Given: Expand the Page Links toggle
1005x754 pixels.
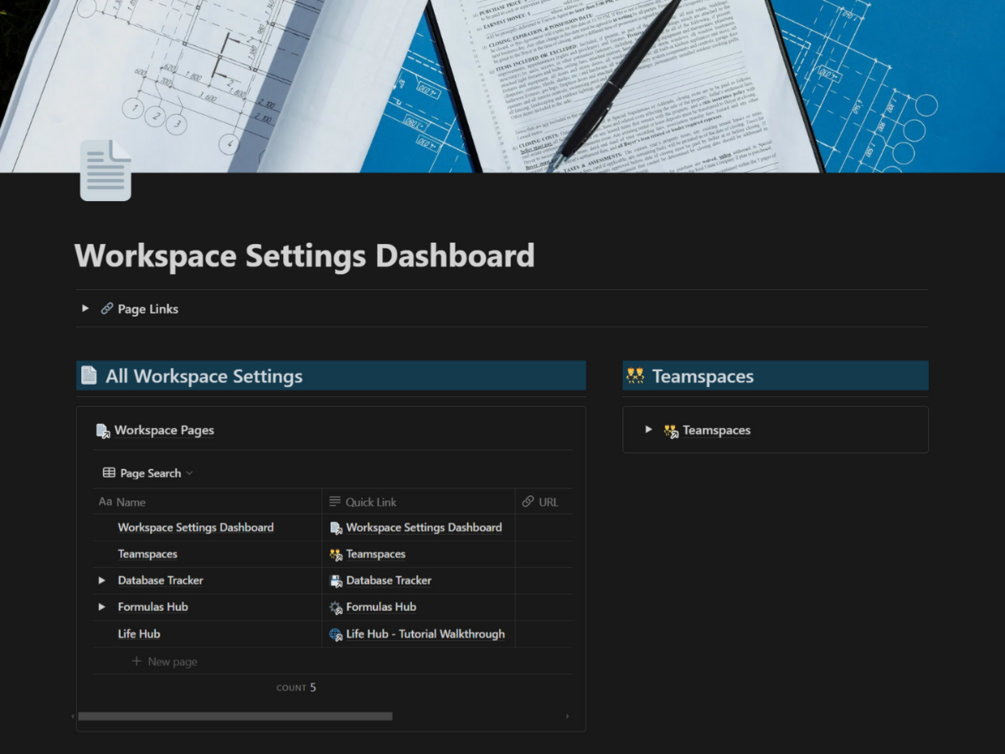Looking at the screenshot, I should [x=85, y=308].
